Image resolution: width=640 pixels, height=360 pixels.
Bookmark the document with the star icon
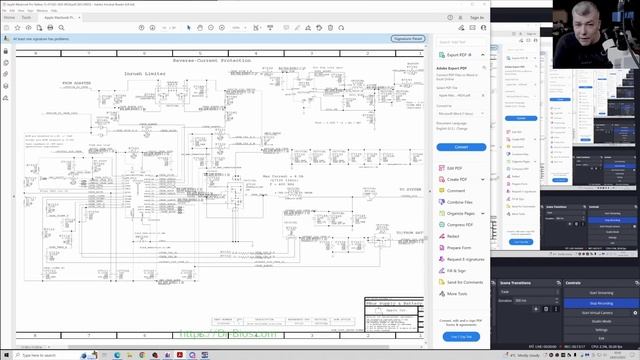(17, 28)
